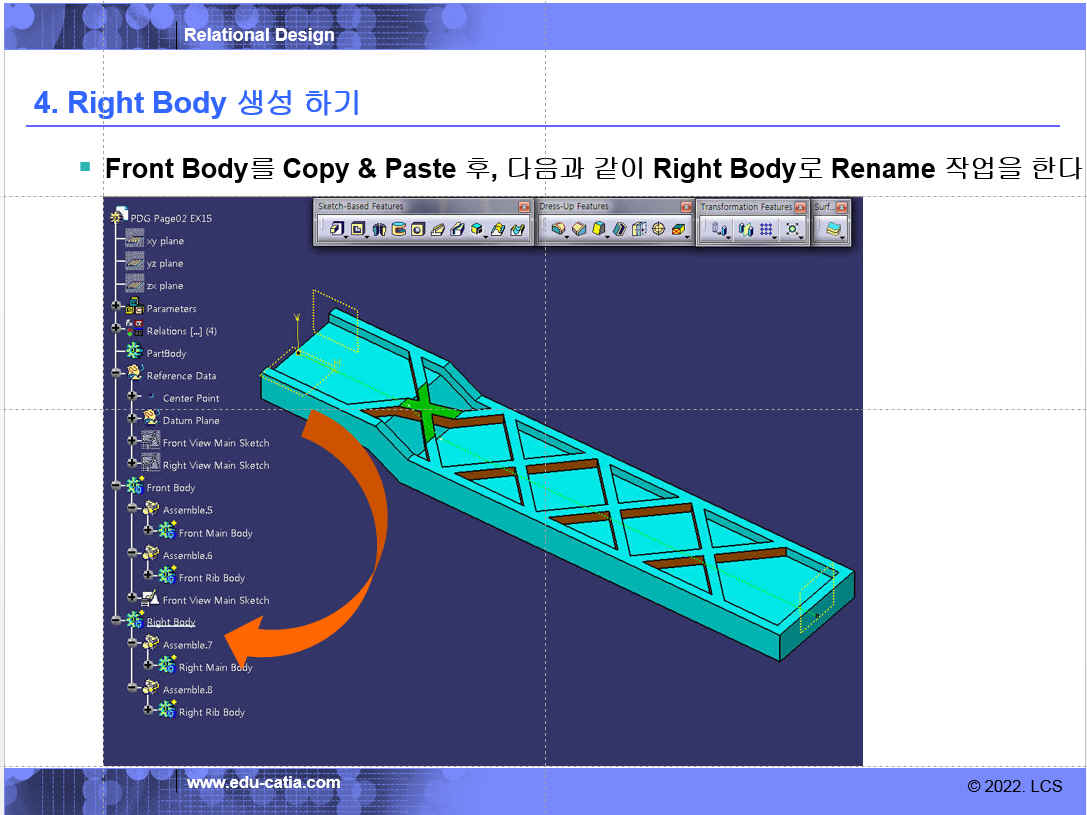1087x815 pixels.
Task: Expand the Parameters tree node
Action: pyautogui.click(x=117, y=308)
